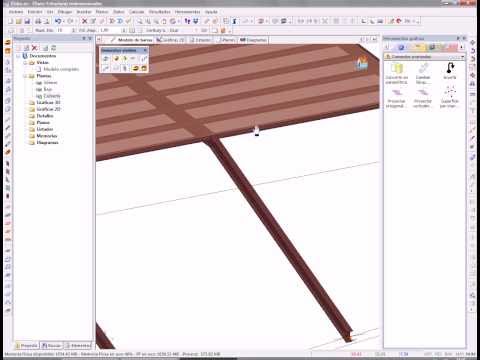The height and width of the screenshot is (360, 480).
Task: Click the blue globe icon in right panel toolbar
Action: 401,48
